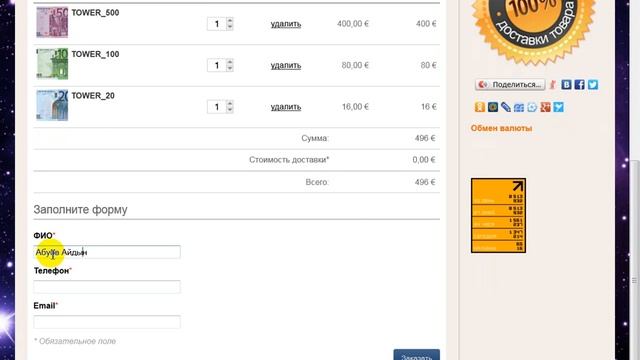The width and height of the screenshot is (640, 360).
Task: Share via the Google+ icon
Action: 545,107
